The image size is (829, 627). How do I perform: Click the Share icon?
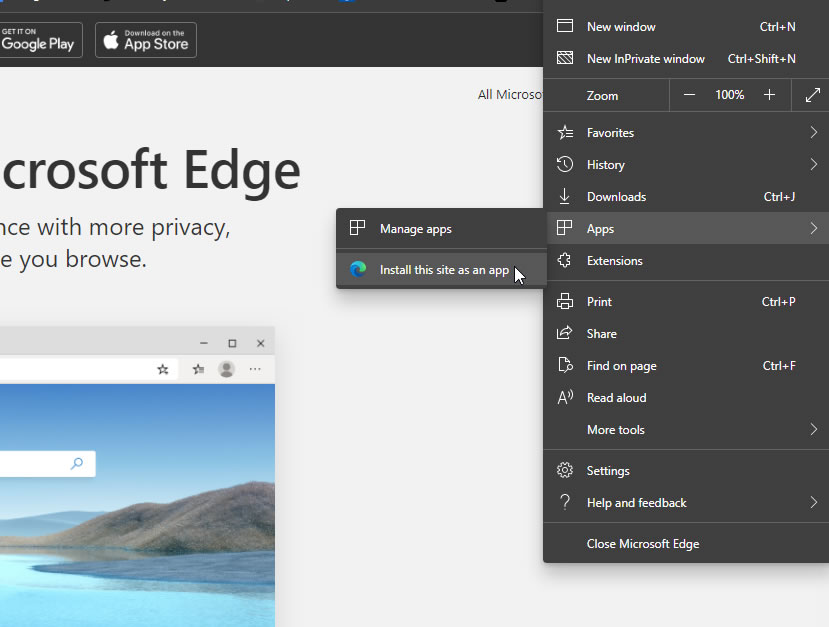565,333
